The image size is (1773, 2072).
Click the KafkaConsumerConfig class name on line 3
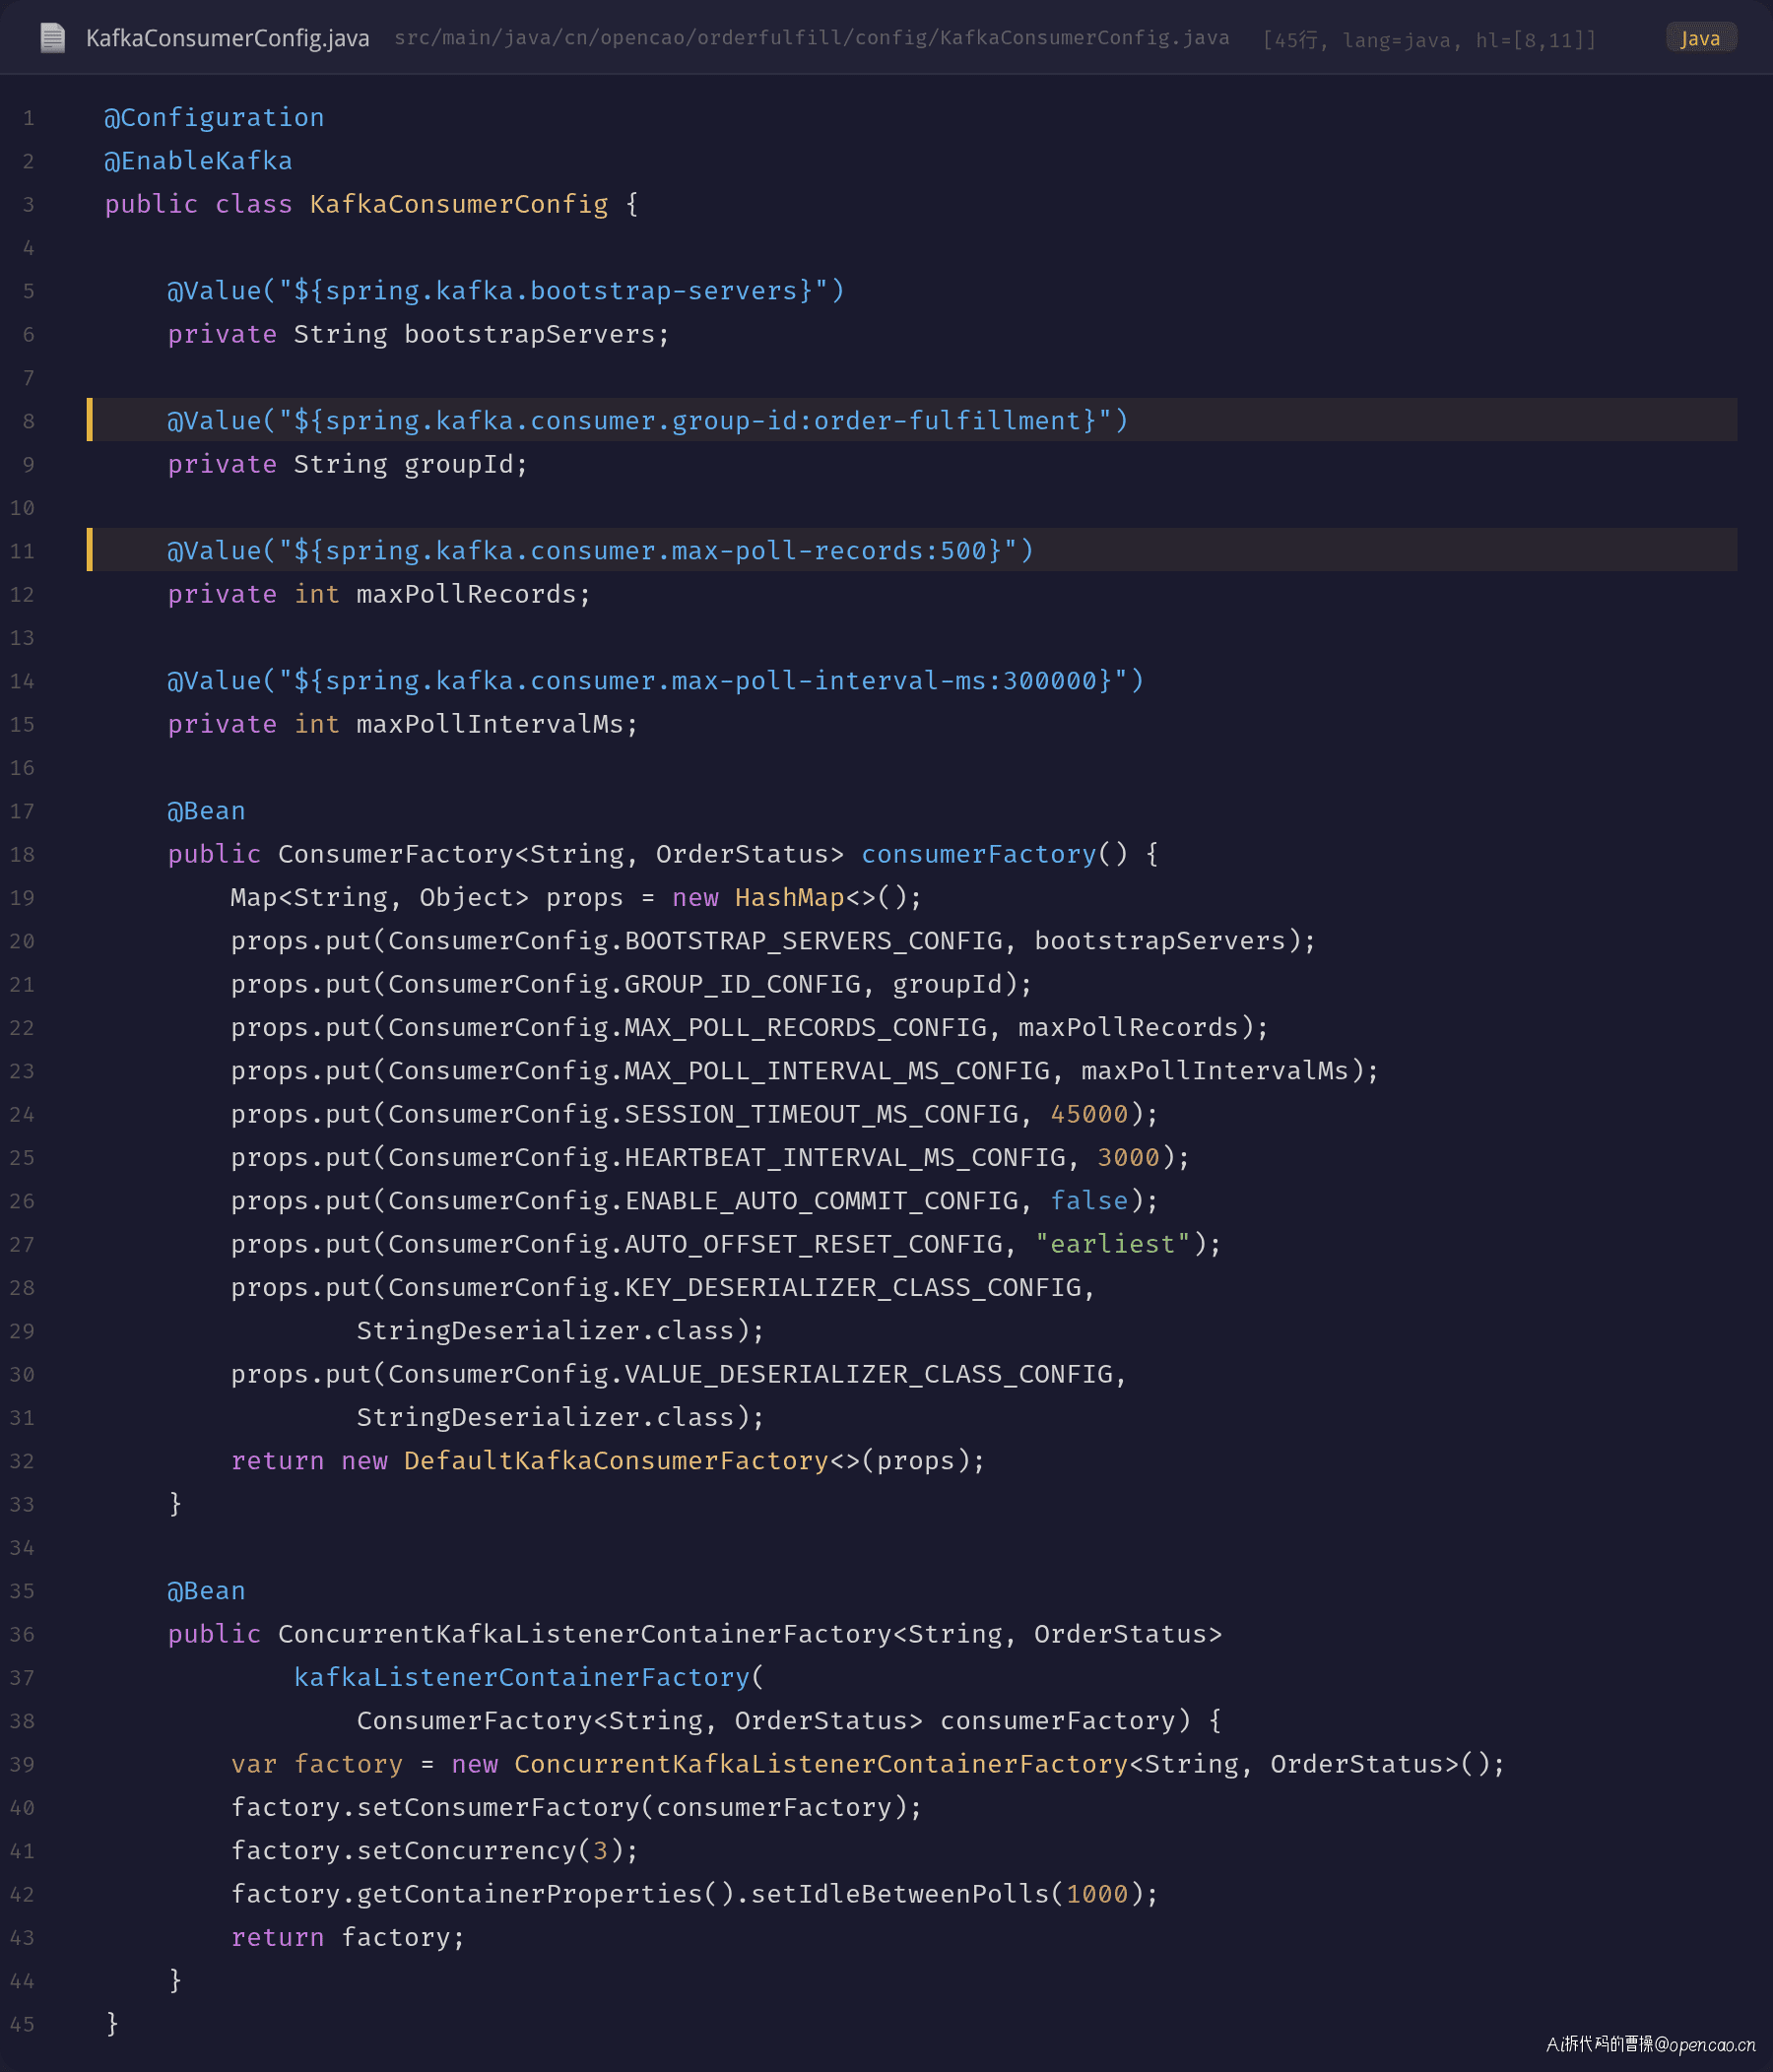[x=459, y=204]
